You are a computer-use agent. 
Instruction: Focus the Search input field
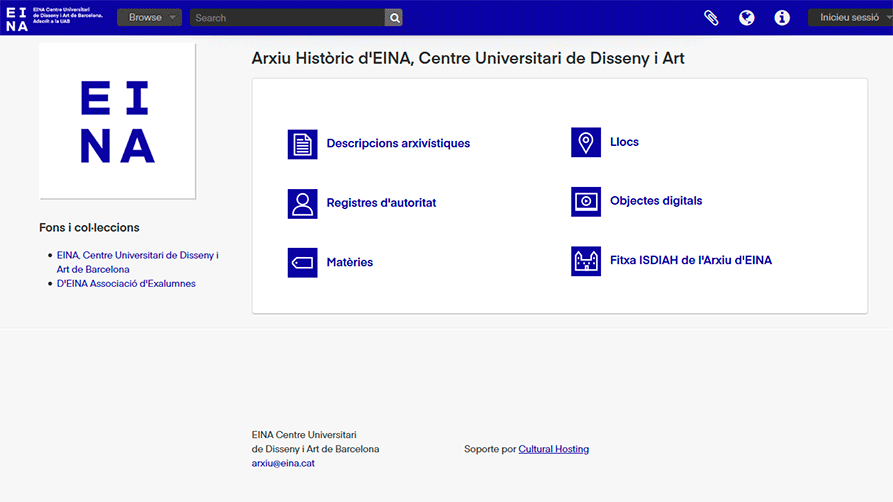point(288,18)
